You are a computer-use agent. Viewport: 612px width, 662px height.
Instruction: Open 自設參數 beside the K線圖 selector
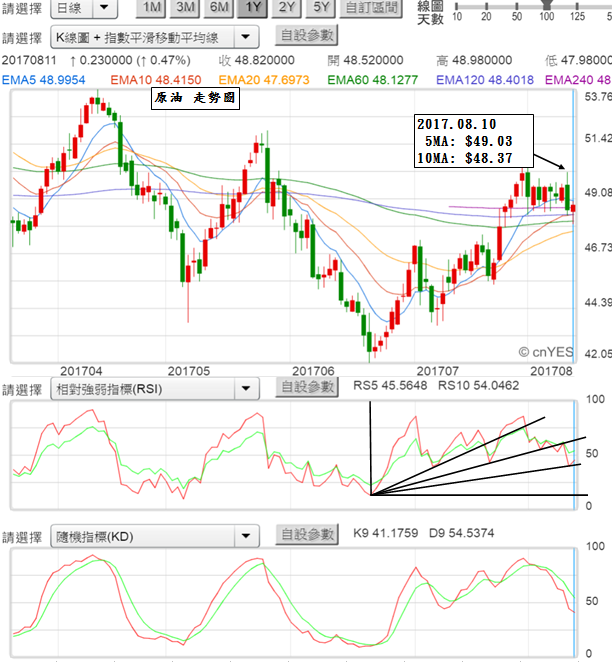pyautogui.click(x=307, y=35)
